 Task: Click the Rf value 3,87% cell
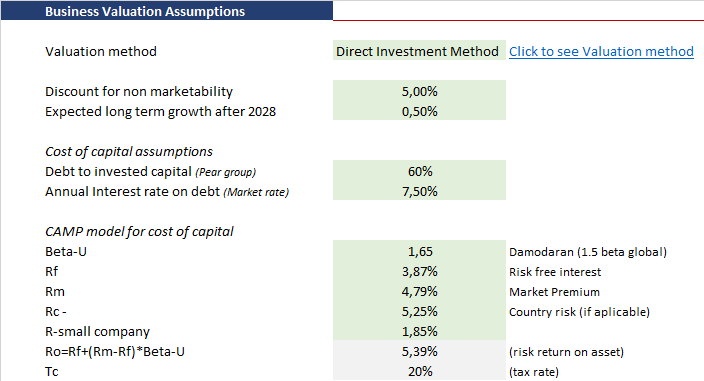coord(419,271)
